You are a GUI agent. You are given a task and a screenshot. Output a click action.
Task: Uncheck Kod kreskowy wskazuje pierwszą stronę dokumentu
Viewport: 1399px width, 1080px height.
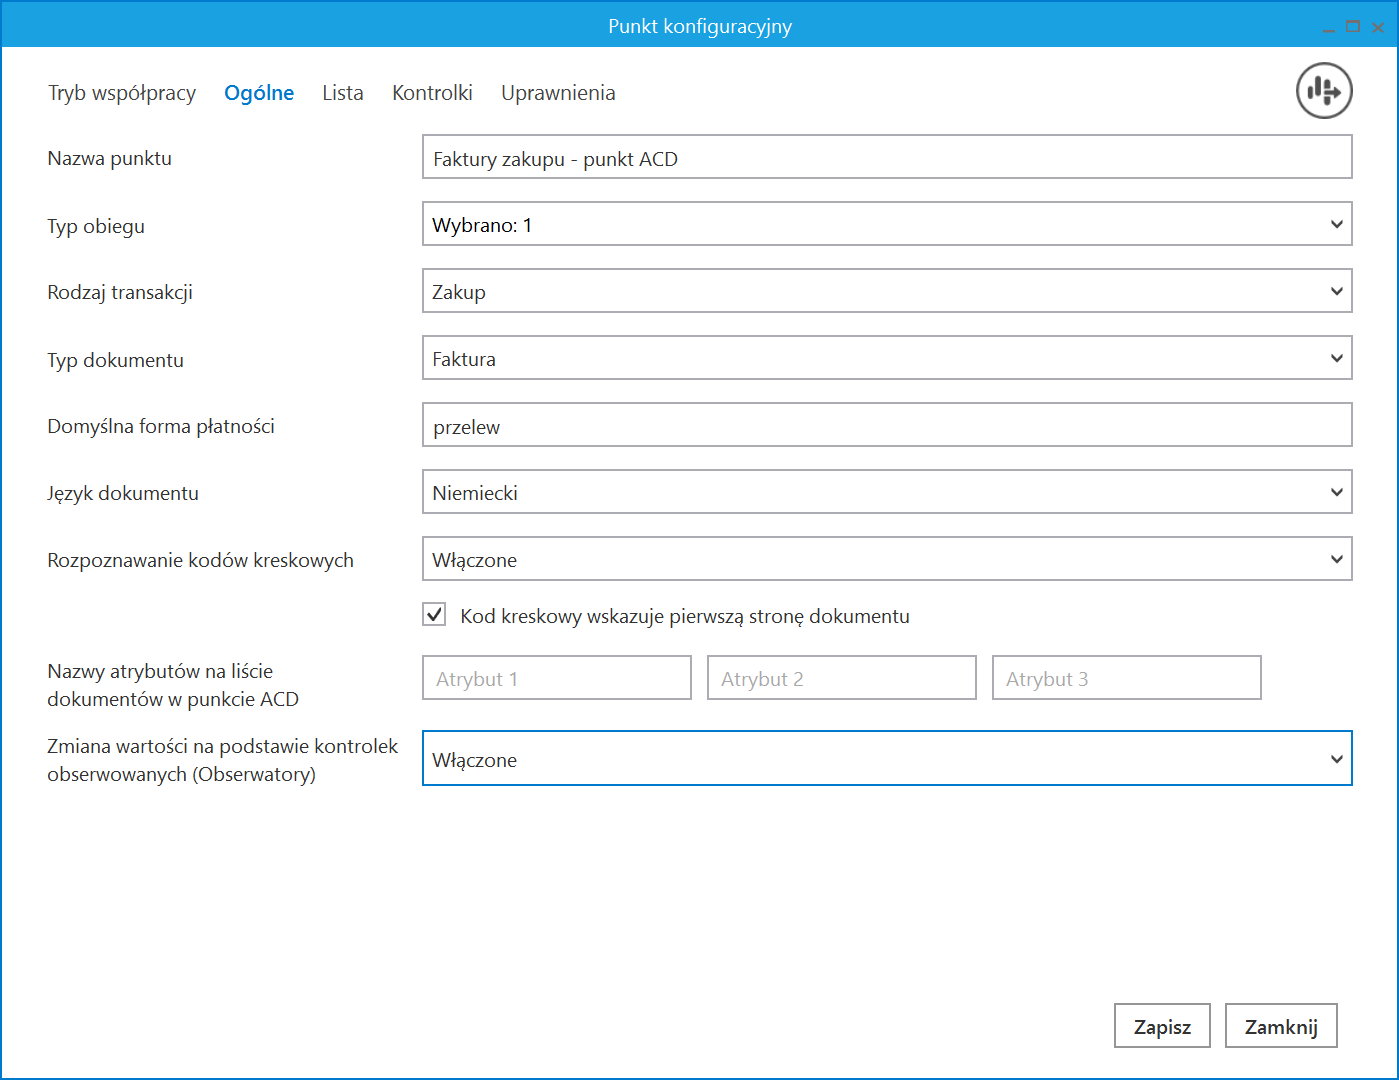[434, 615]
